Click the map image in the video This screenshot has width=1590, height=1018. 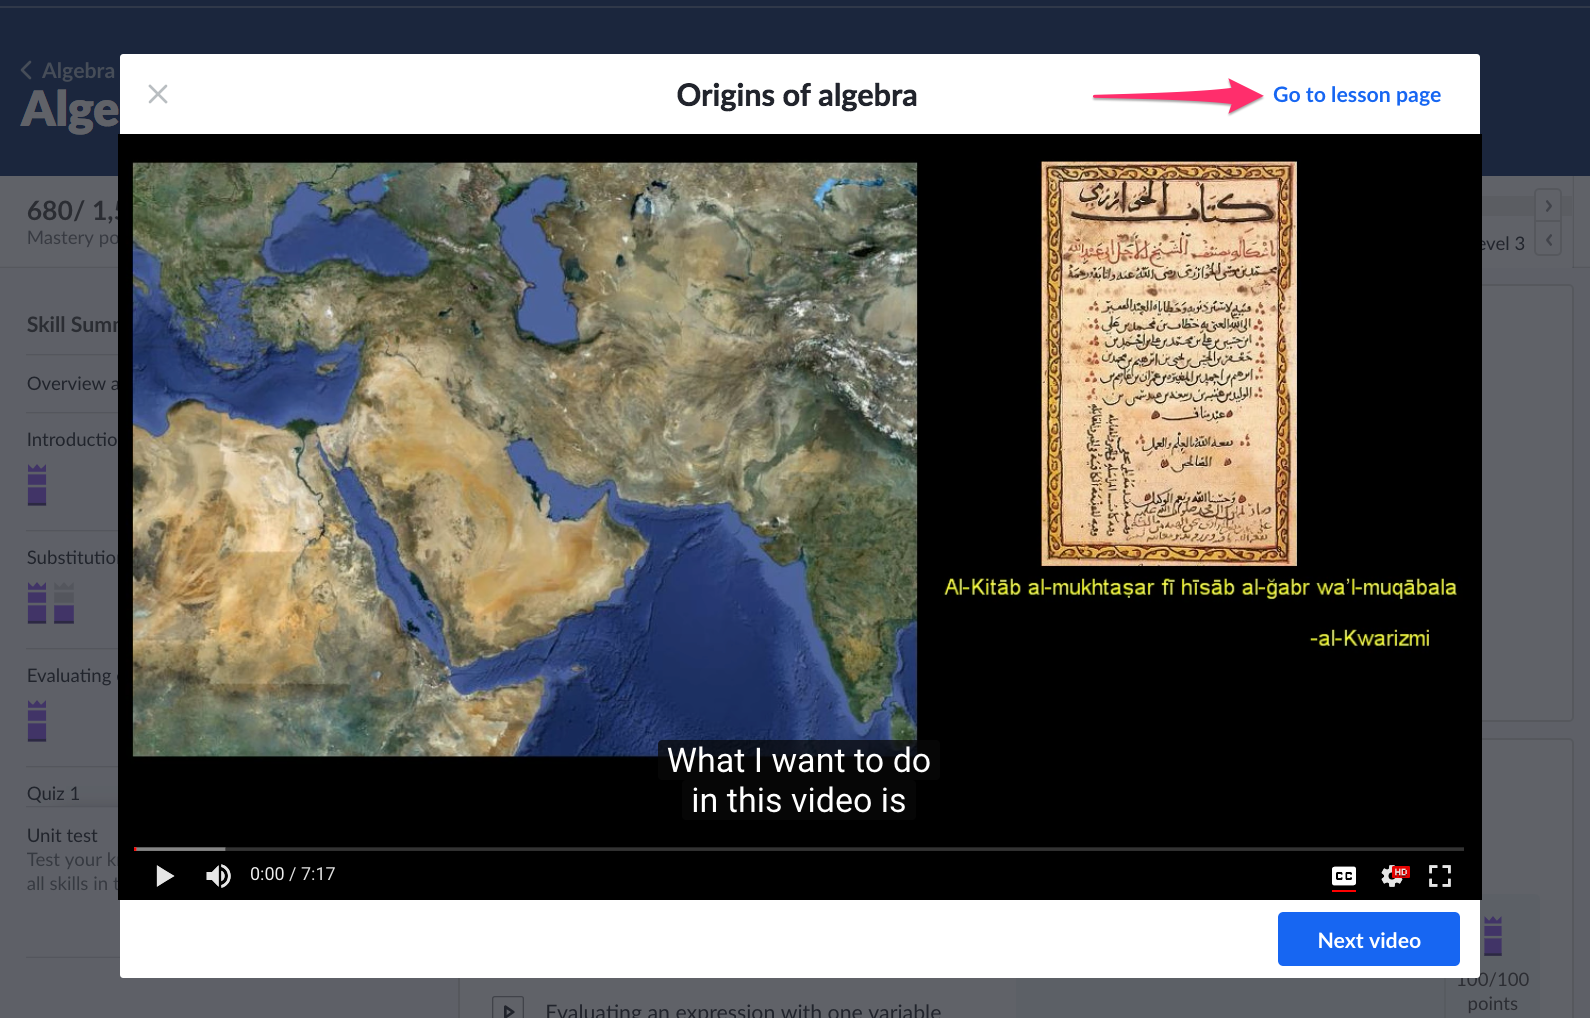(524, 459)
